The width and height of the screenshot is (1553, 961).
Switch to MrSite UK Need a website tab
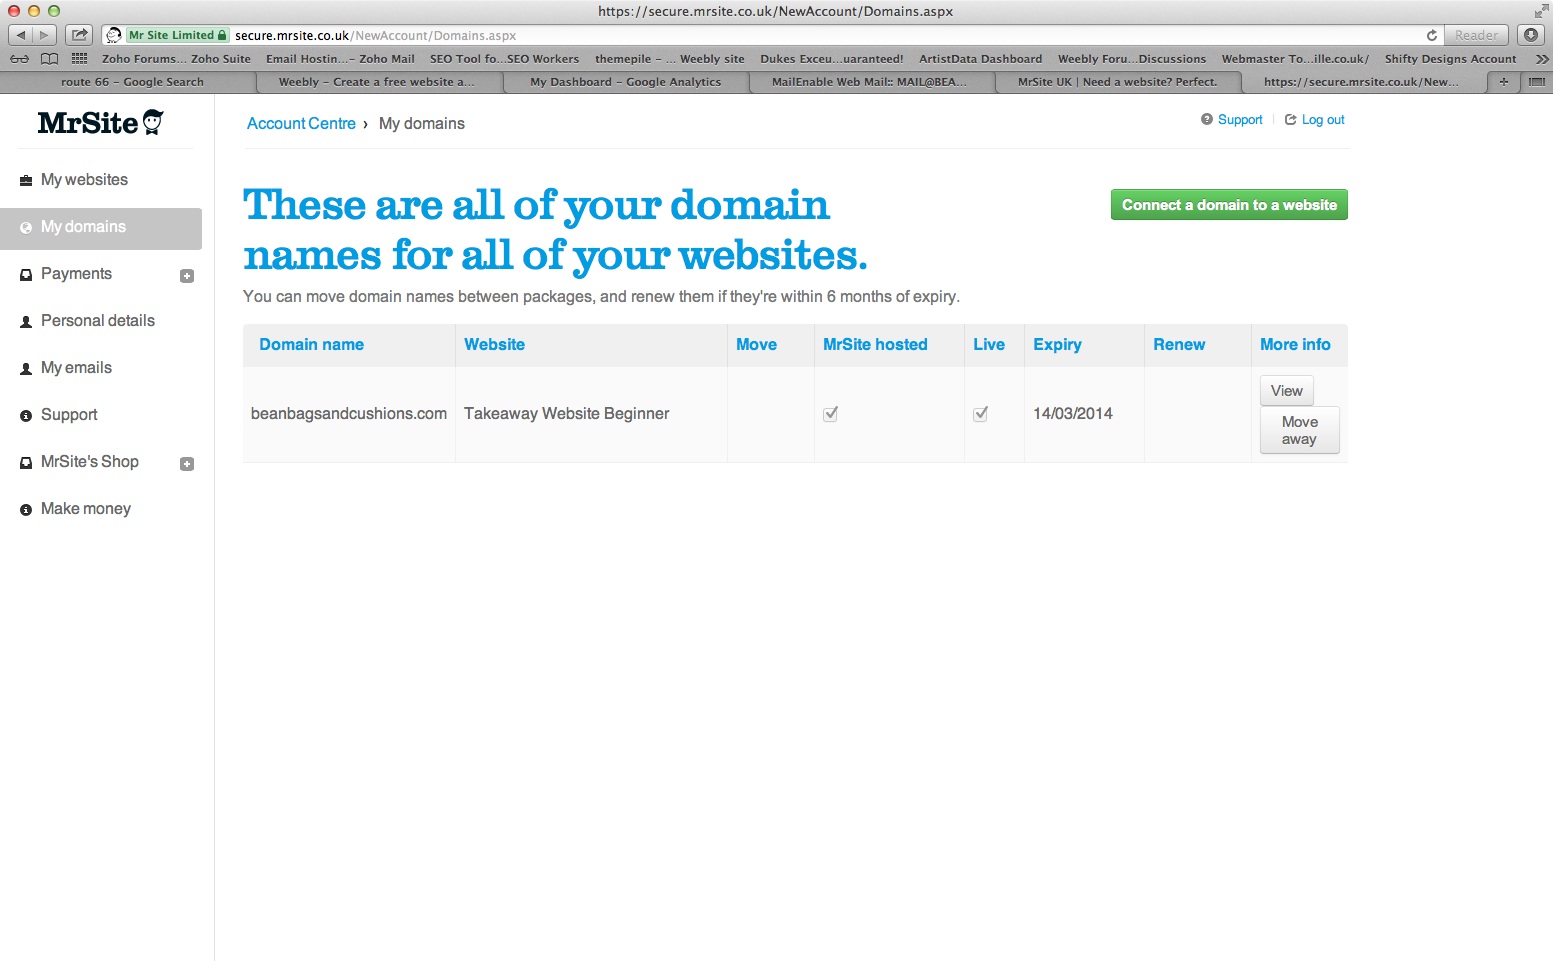(1117, 82)
